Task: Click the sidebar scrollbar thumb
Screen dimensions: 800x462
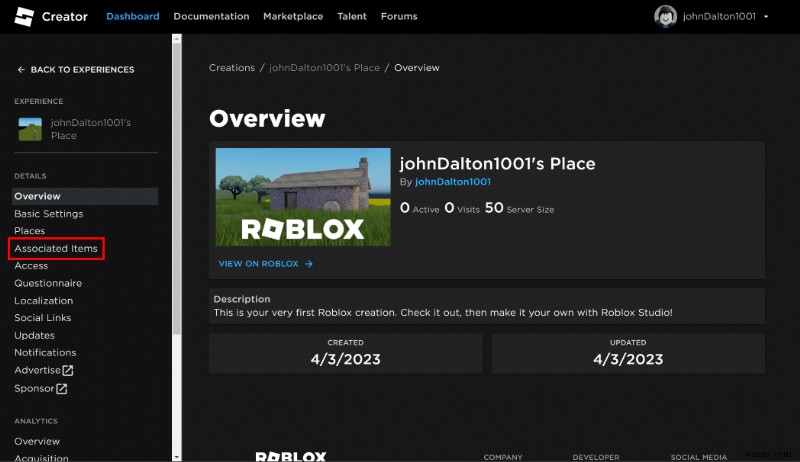Action: (177, 189)
